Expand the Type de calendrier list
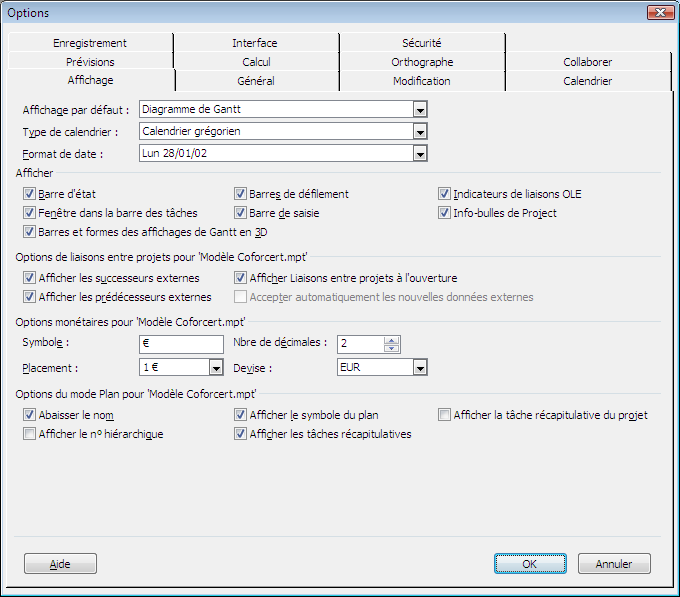 (420, 131)
